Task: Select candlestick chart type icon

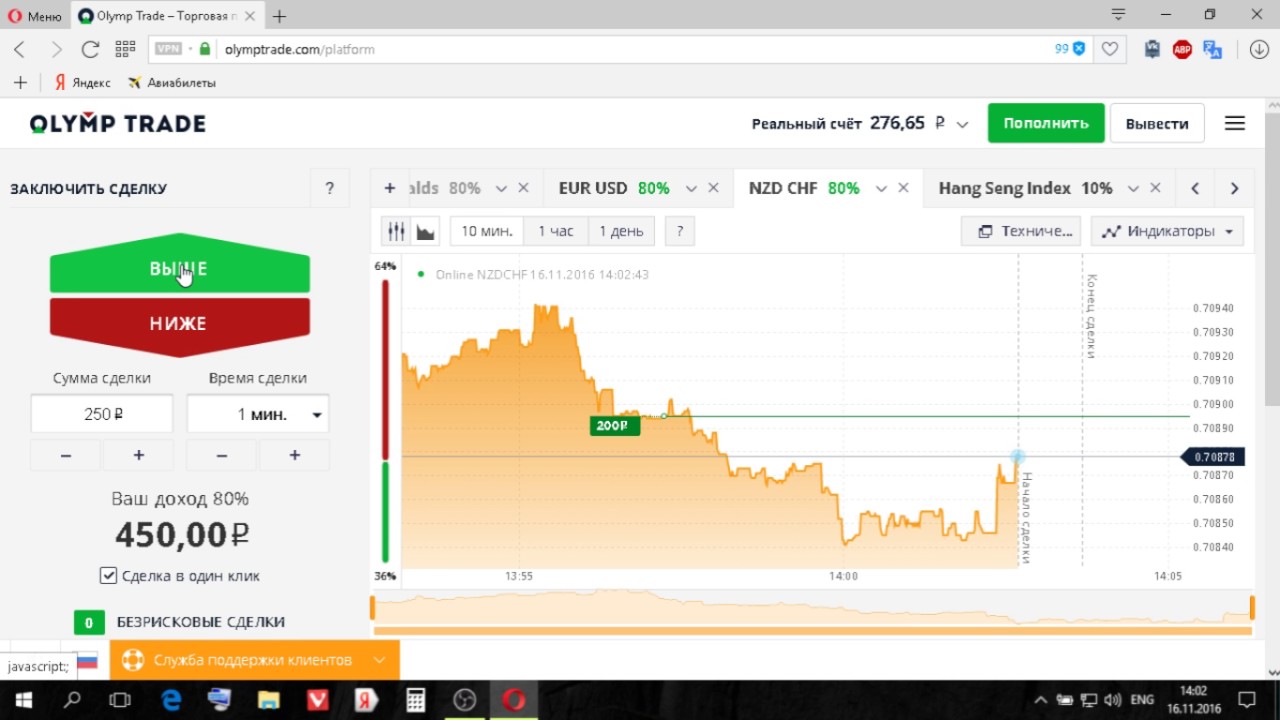Action: pyautogui.click(x=396, y=231)
